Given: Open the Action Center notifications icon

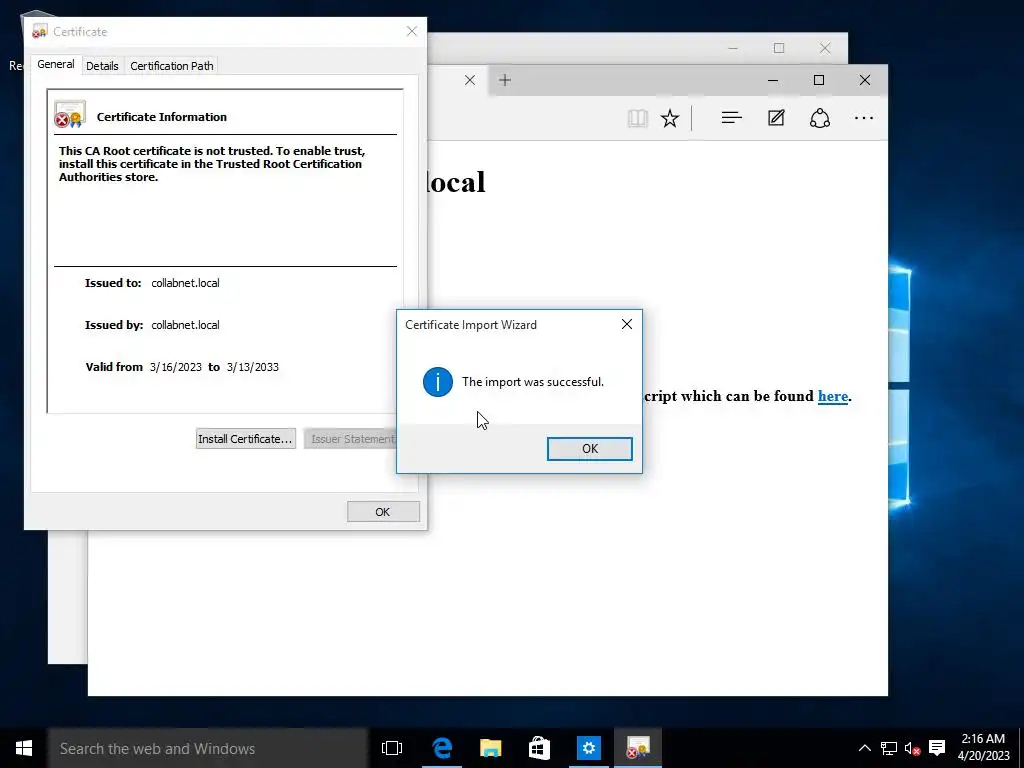Looking at the screenshot, I should pyautogui.click(x=937, y=748).
